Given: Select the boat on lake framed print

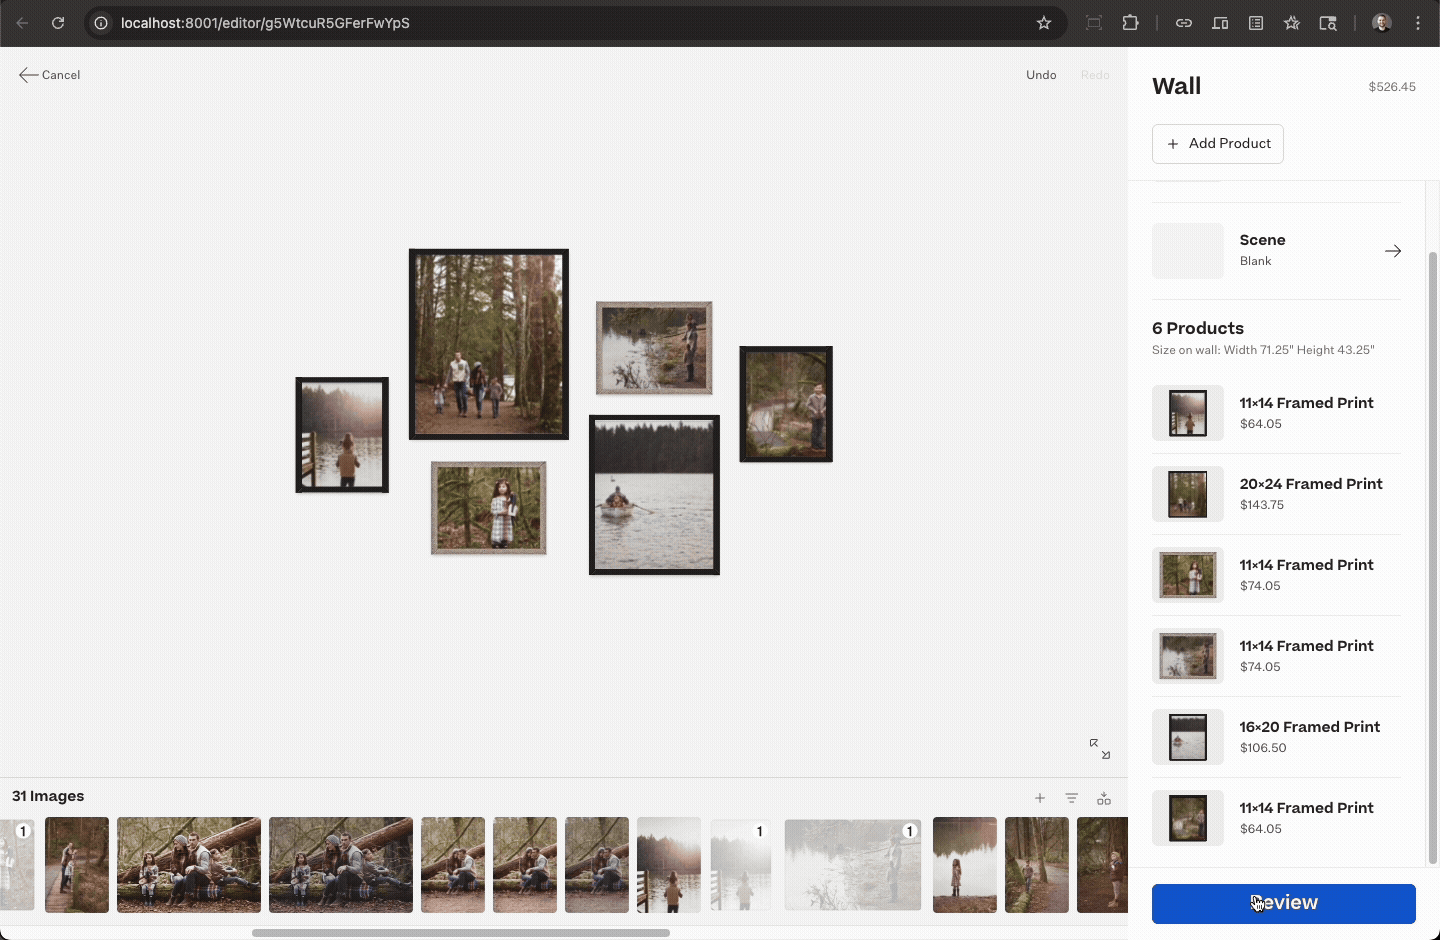Looking at the screenshot, I should [x=654, y=495].
